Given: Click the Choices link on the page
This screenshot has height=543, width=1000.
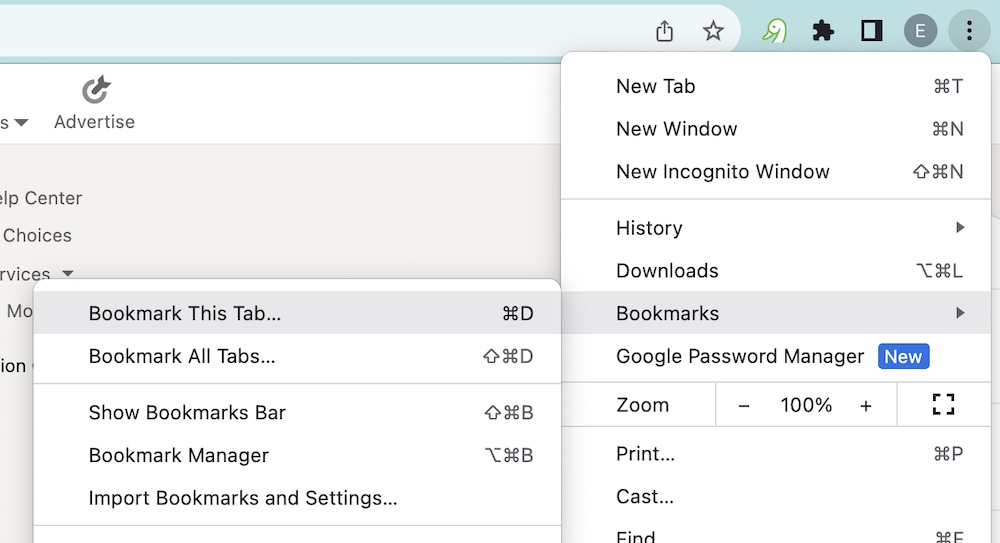Looking at the screenshot, I should (x=37, y=235).
